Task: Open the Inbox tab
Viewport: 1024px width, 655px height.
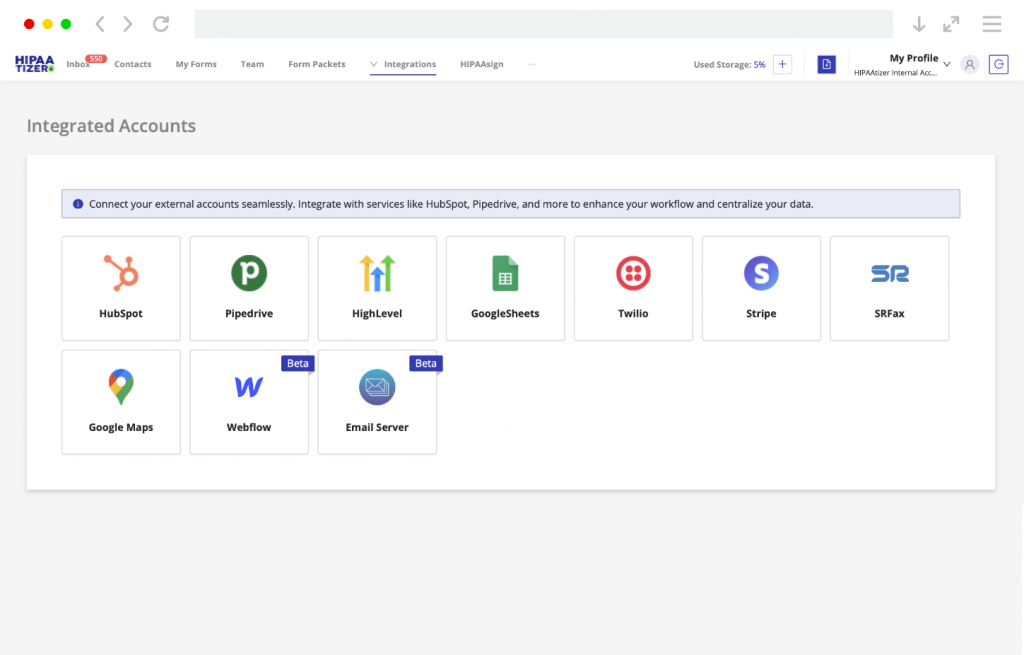Action: tap(78, 64)
